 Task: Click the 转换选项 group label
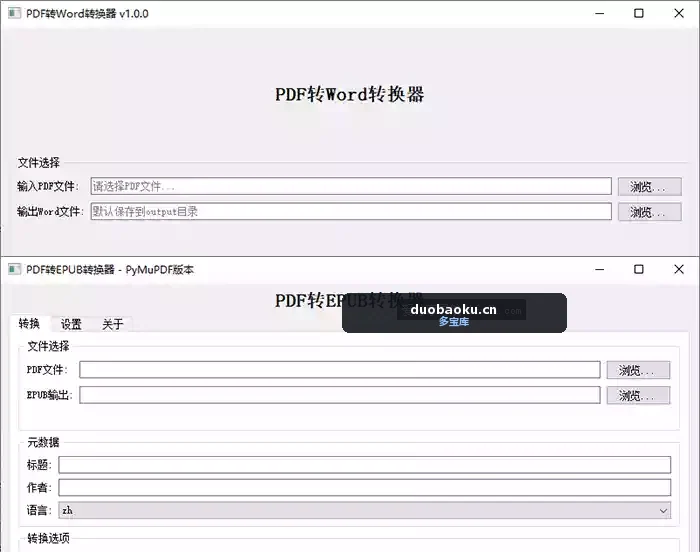[48, 538]
